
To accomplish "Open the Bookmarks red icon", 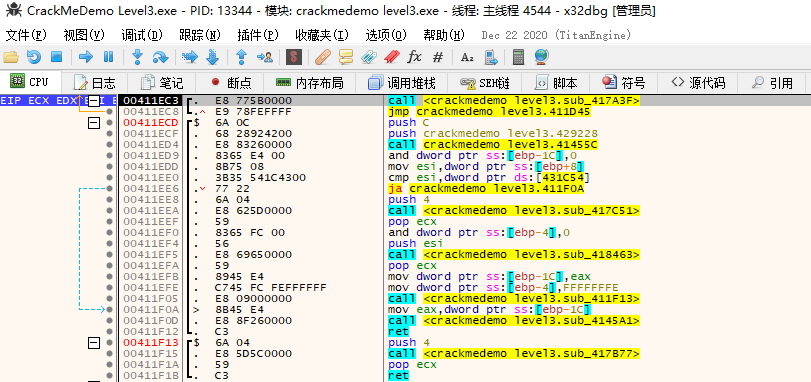I will pyautogui.click(x=392, y=57).
